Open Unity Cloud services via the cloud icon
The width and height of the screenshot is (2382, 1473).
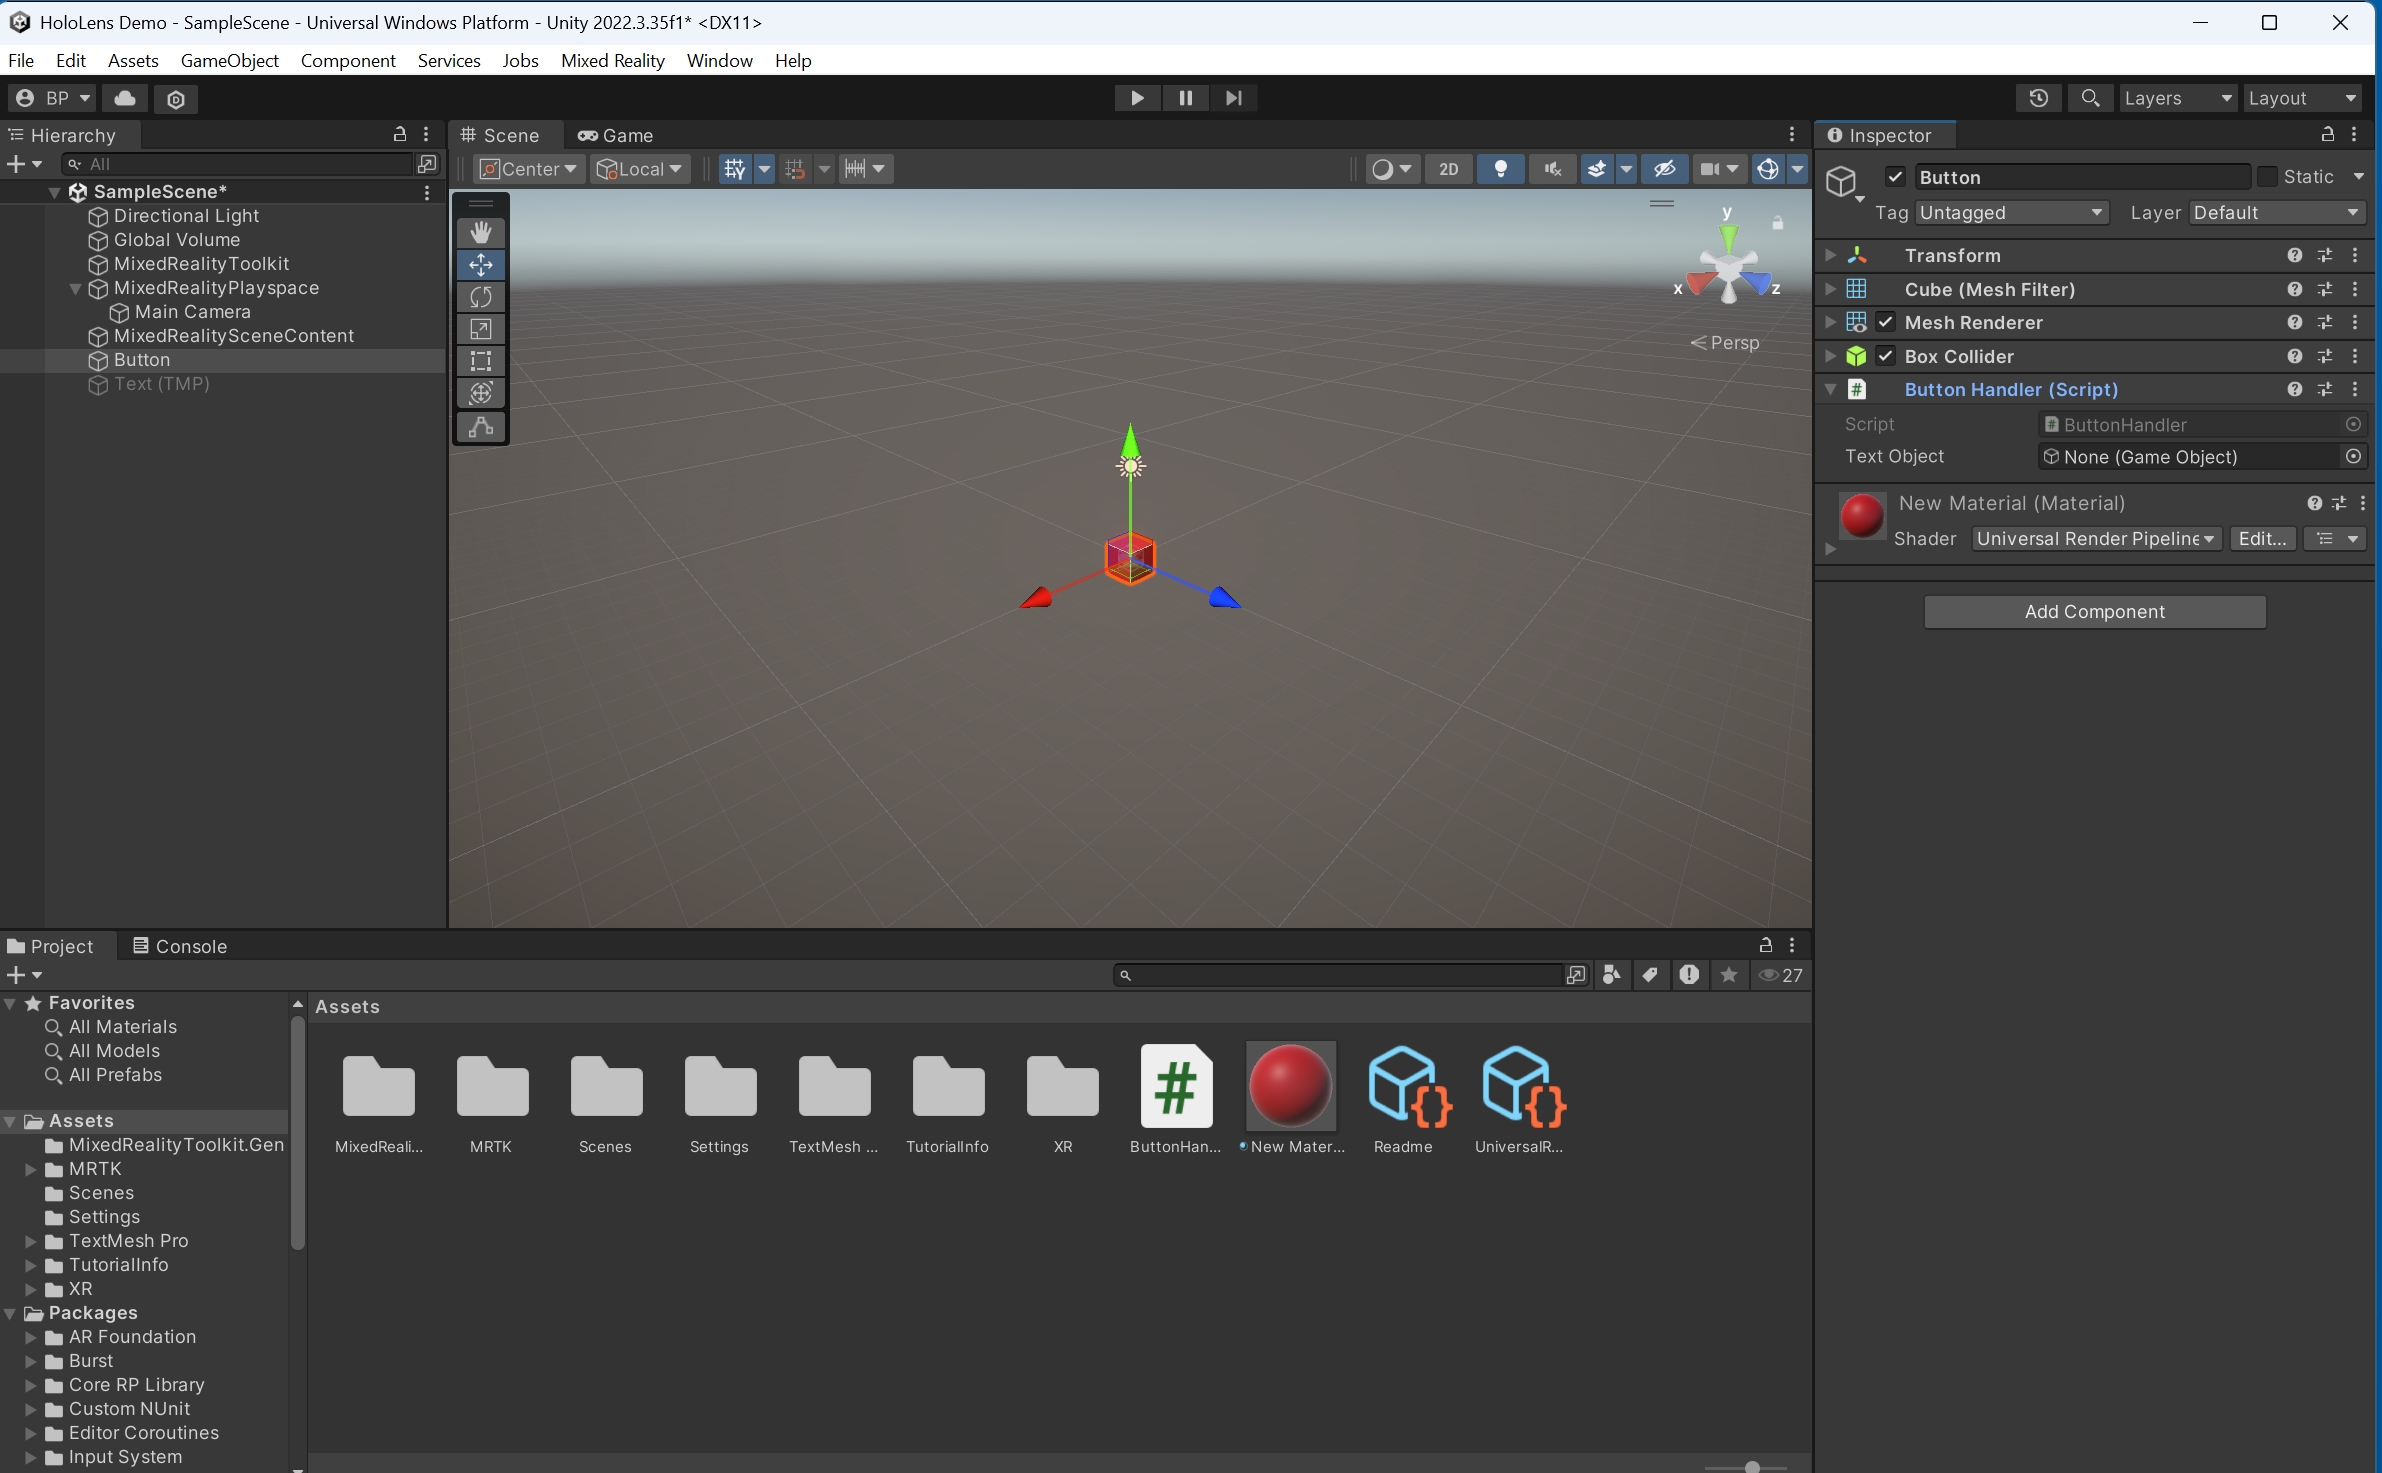click(x=125, y=98)
